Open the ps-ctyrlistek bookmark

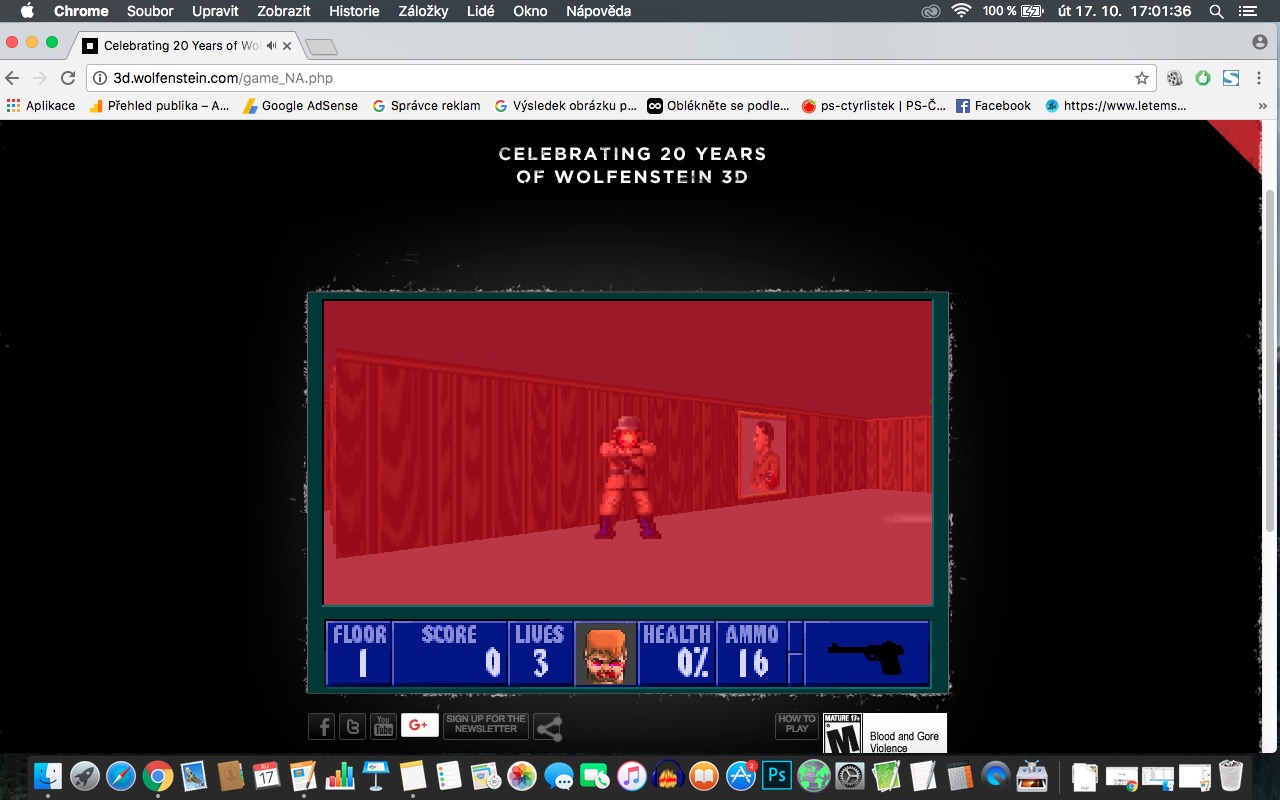coord(873,105)
